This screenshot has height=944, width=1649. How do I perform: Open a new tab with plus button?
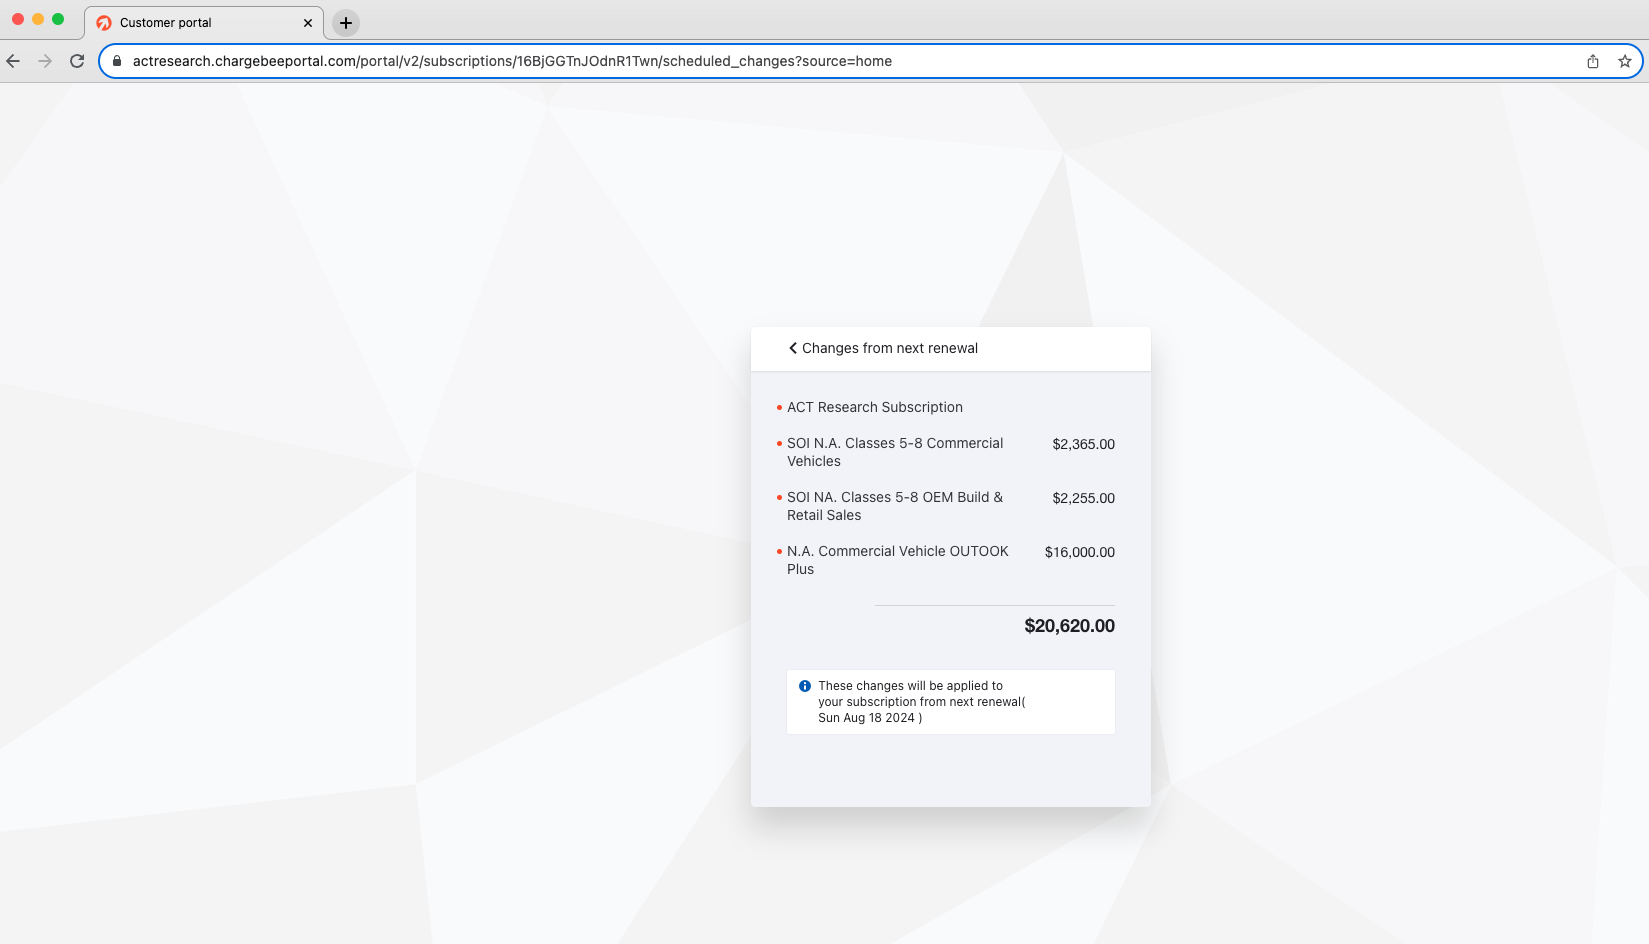[346, 23]
